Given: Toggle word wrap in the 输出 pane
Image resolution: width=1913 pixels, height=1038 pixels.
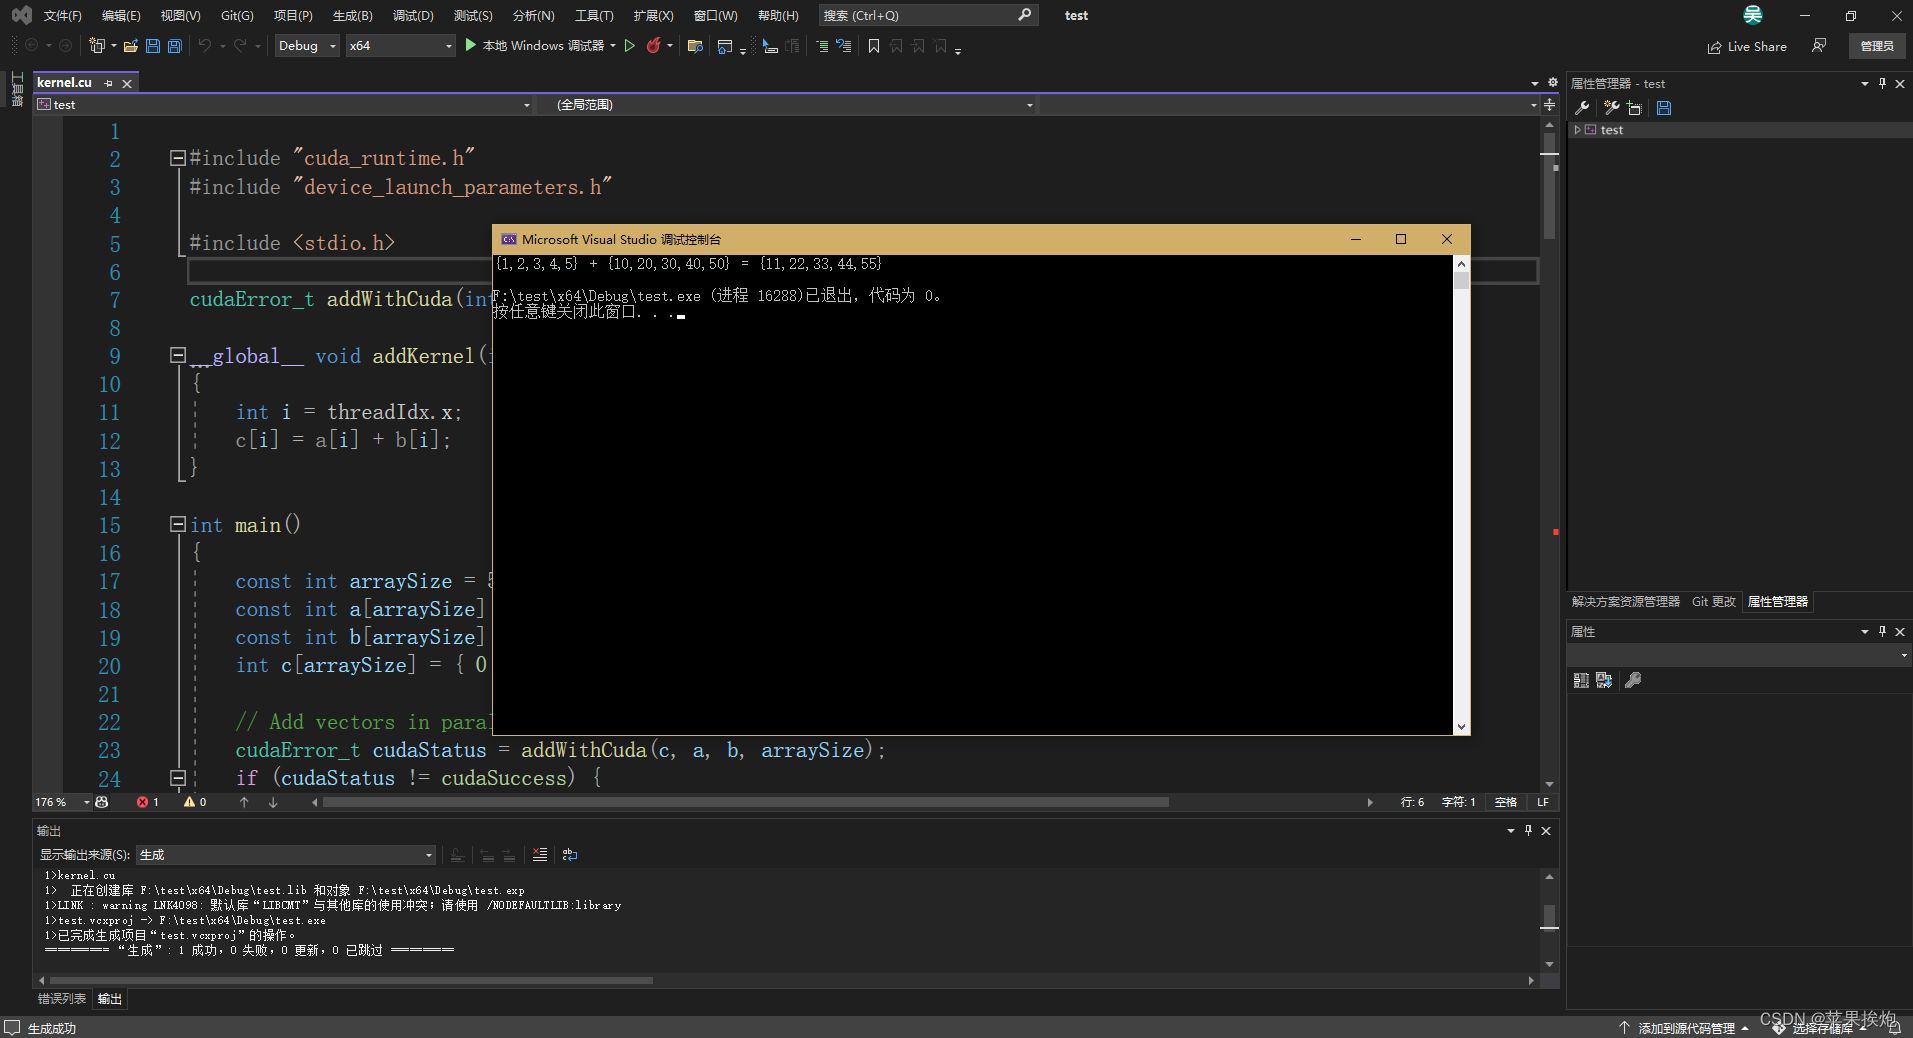Looking at the screenshot, I should tap(568, 856).
